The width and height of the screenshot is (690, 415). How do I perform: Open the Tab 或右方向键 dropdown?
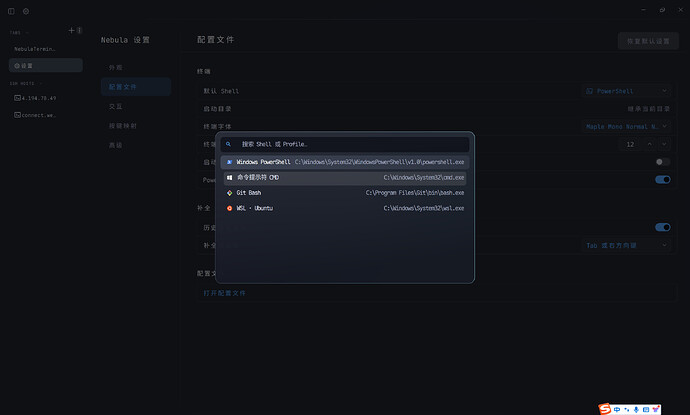coord(627,245)
